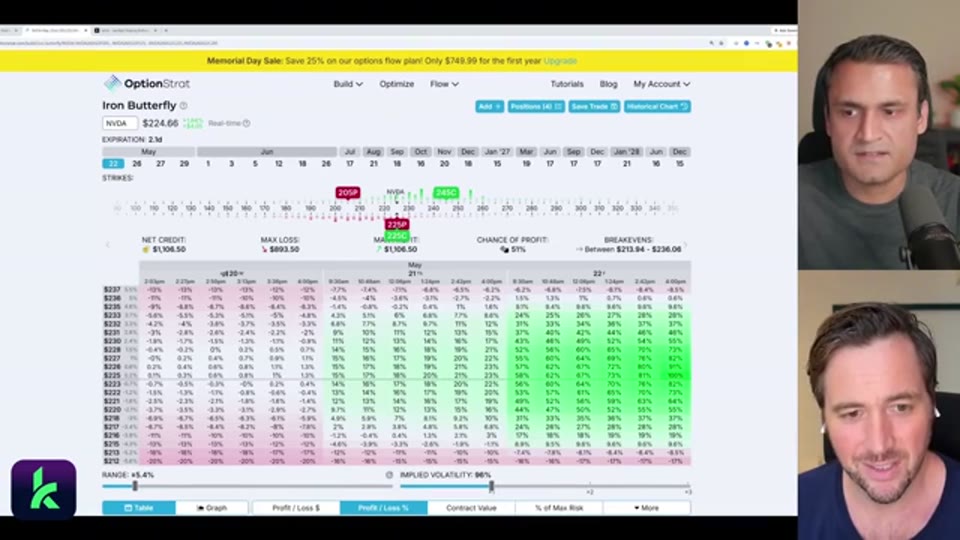This screenshot has width=960, height=540.
Task: Select the June 5 expiration
Action: coord(255,163)
